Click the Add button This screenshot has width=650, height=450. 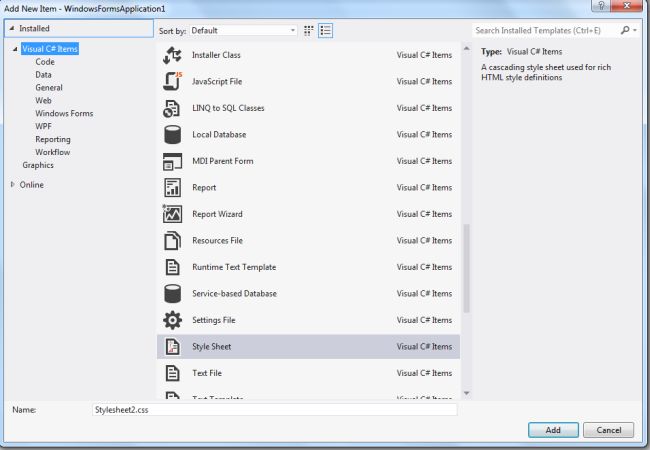(x=553, y=430)
